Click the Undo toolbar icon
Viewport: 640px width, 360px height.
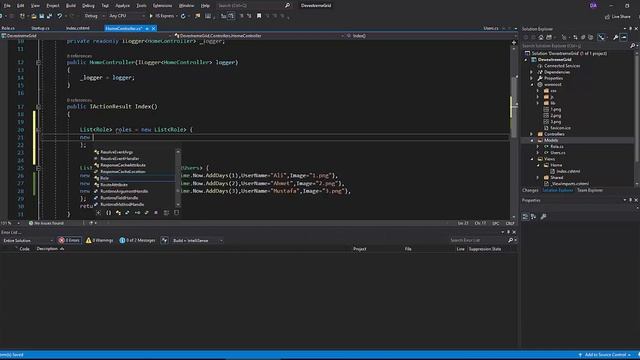[60, 16]
